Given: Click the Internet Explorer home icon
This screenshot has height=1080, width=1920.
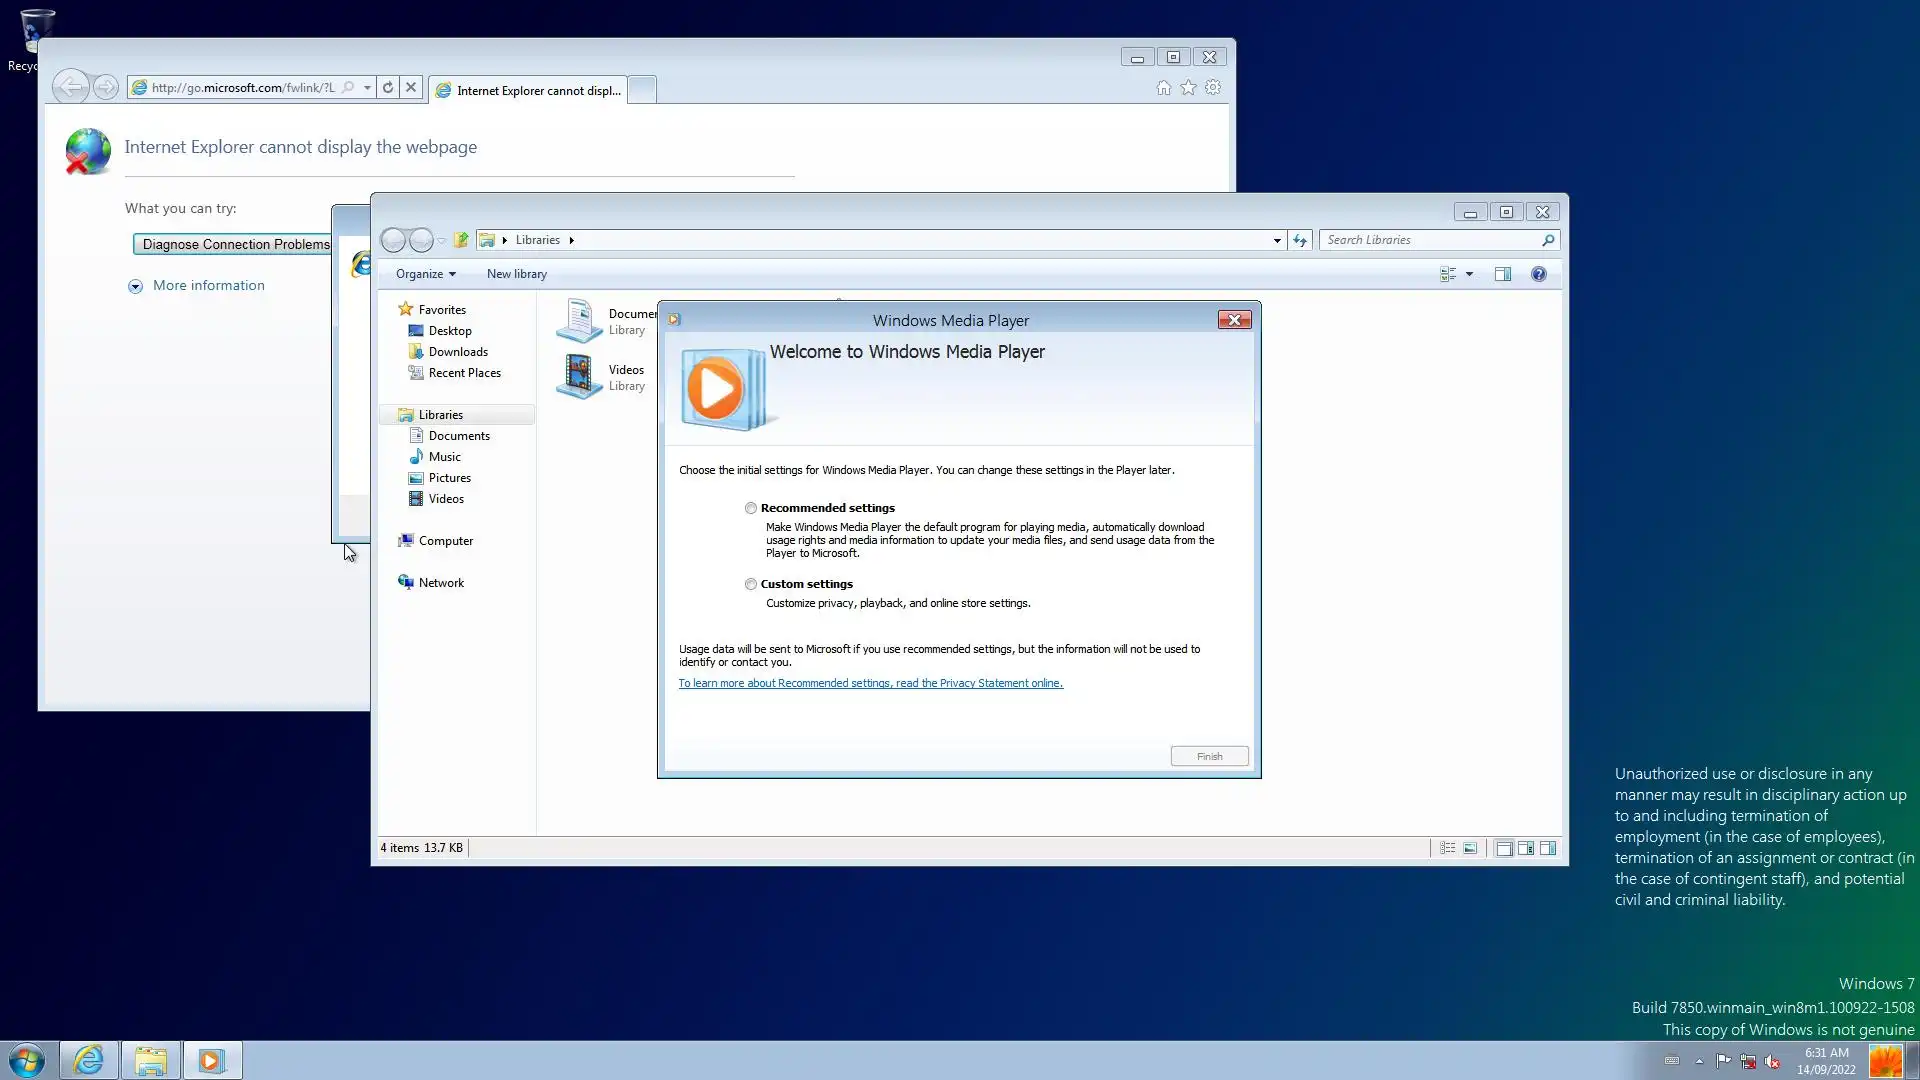Looking at the screenshot, I should coord(1163,88).
